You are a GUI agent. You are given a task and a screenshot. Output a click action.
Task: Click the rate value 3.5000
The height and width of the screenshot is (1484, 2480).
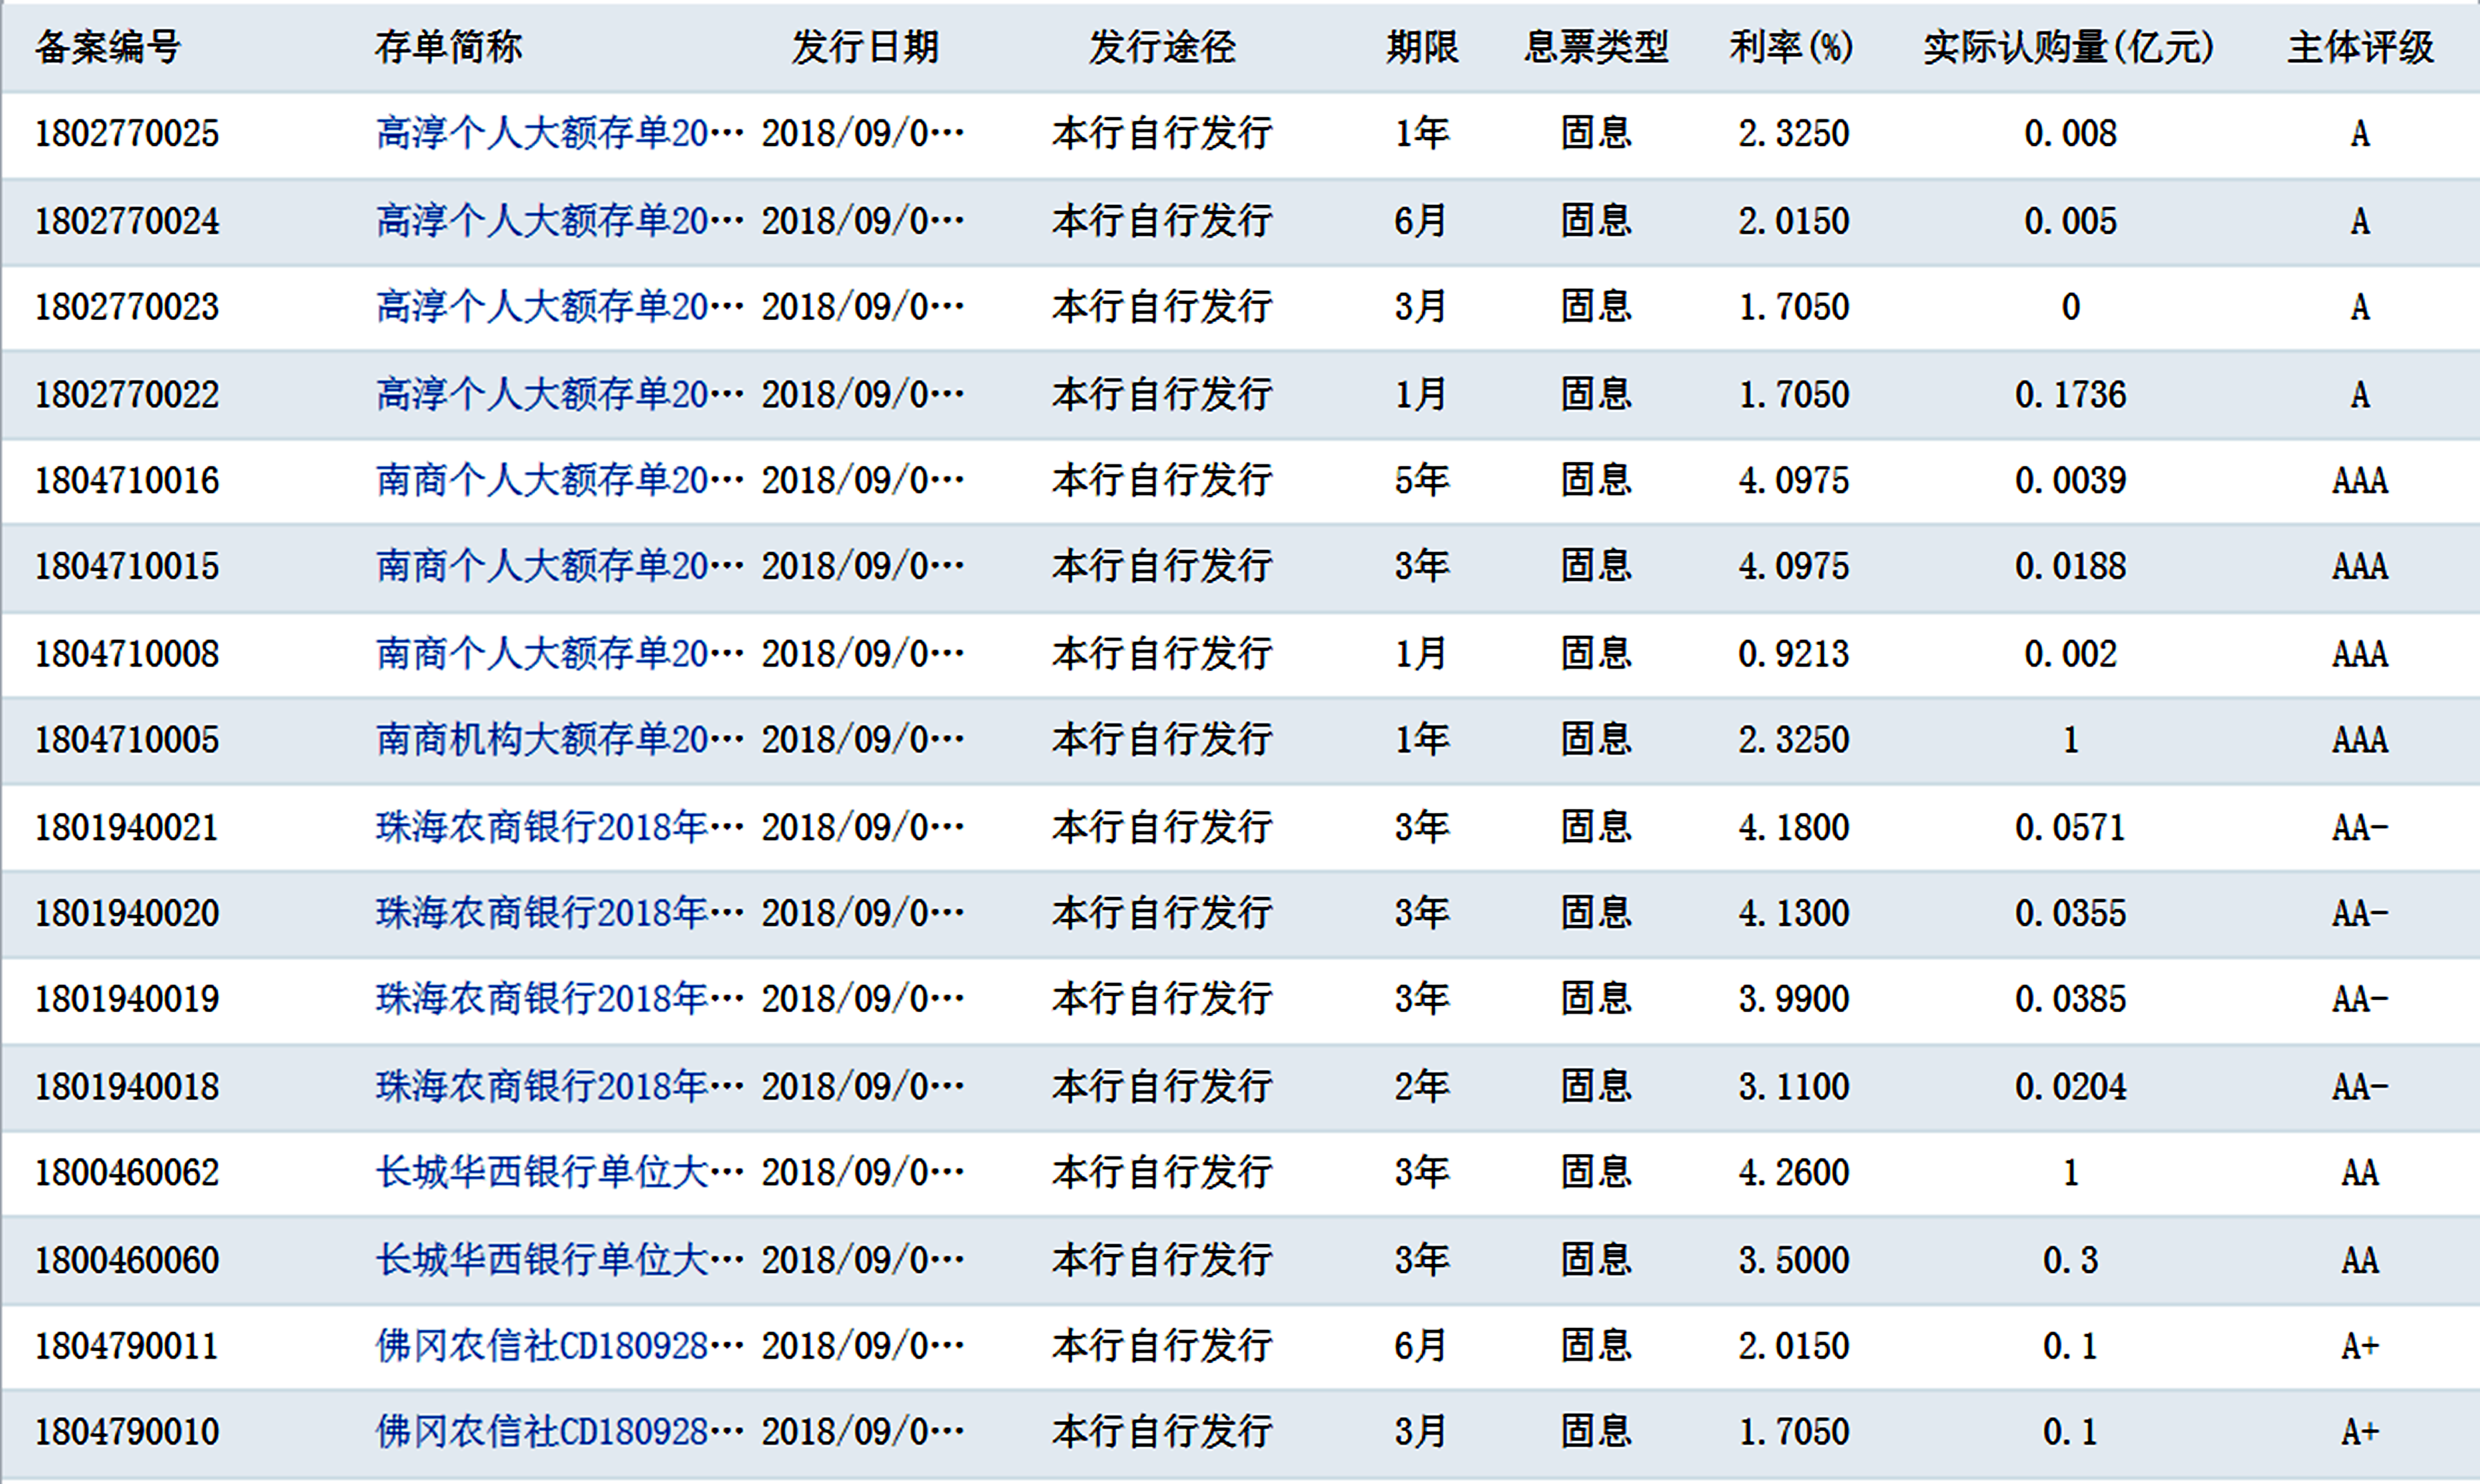1794,1260
